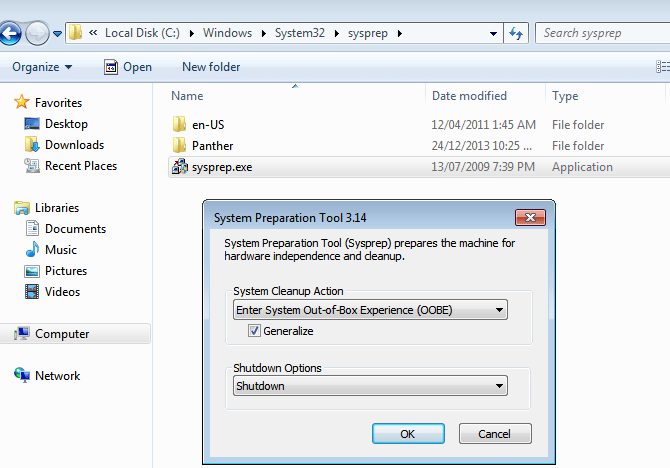
Task: Click the Search sysprep field
Action: click(595, 33)
